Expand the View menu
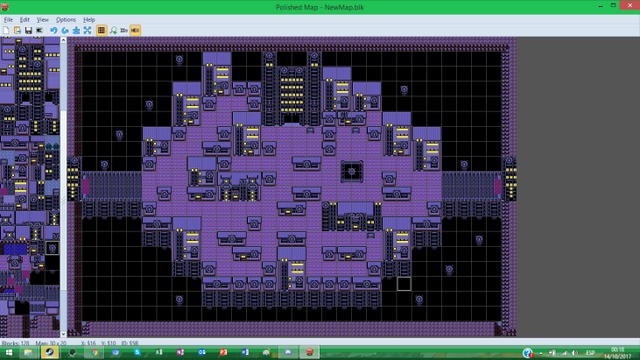This screenshot has width=640, height=360. coord(42,20)
